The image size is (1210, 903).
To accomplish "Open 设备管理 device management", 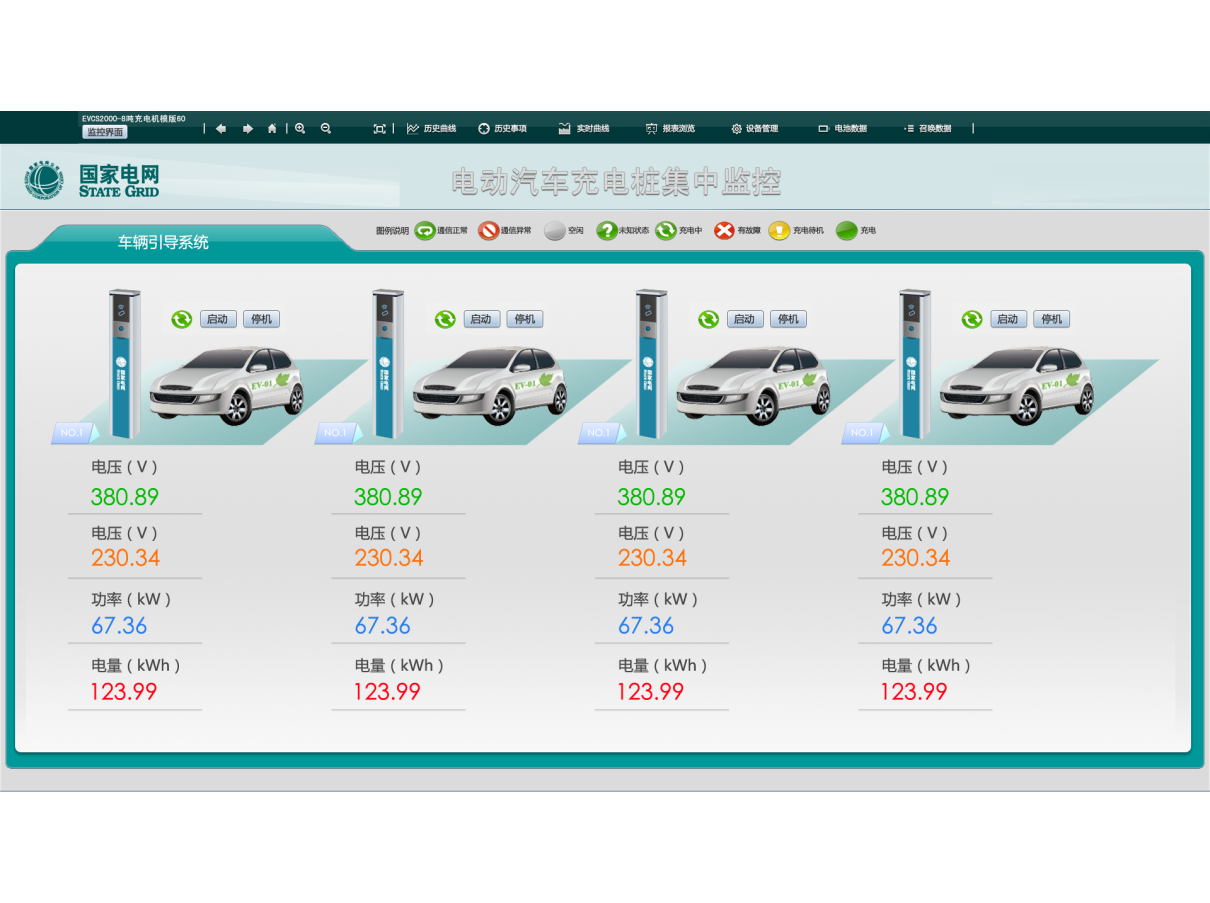I will coord(754,129).
